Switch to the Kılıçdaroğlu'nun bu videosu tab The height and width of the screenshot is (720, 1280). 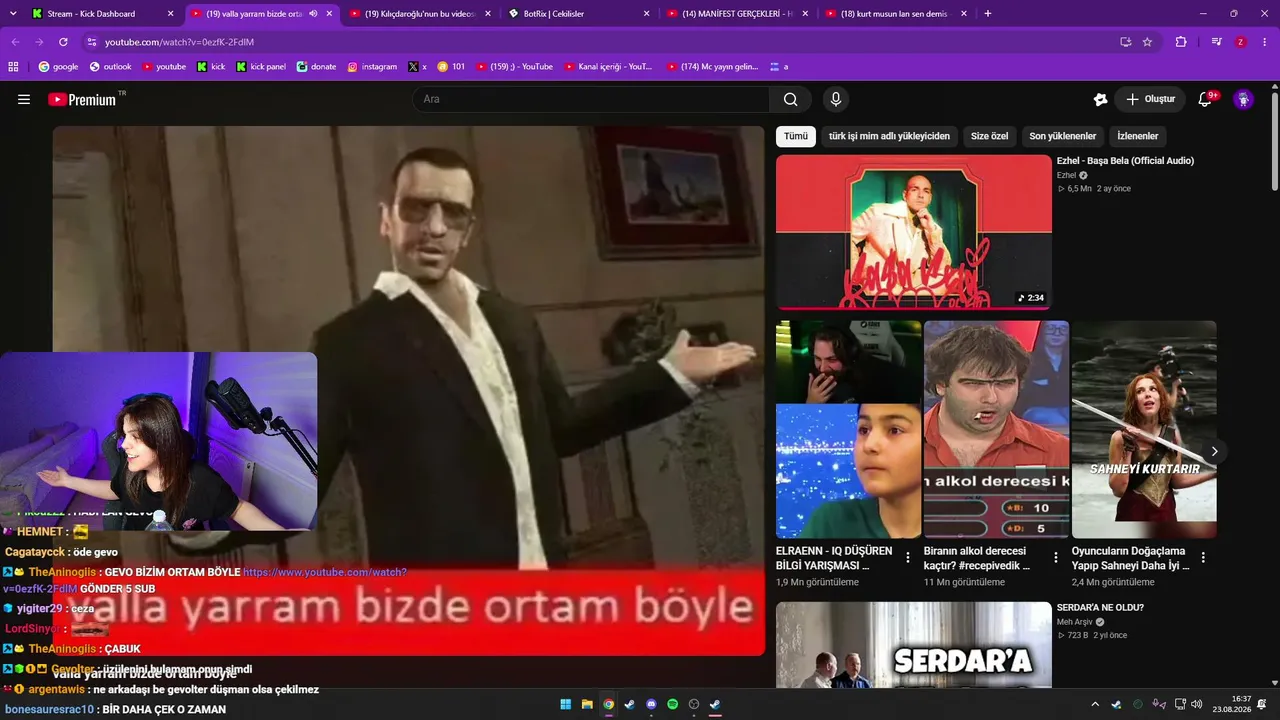(420, 14)
